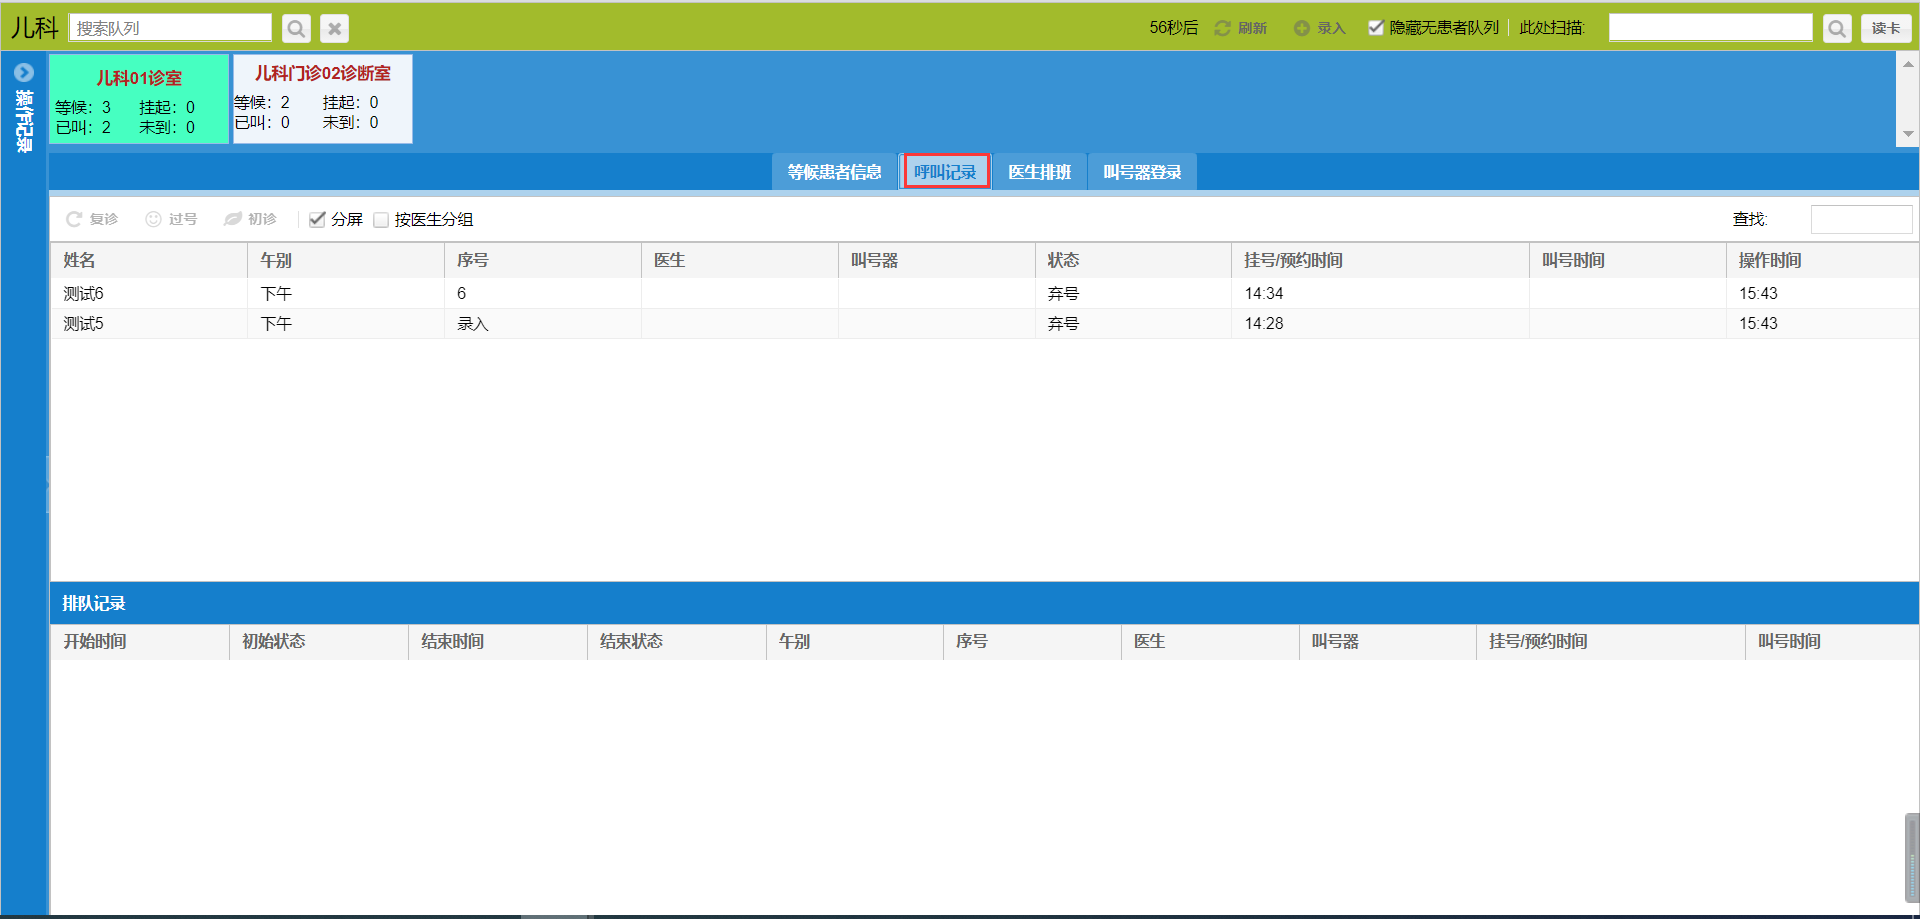Sort by the 状态 column header
1920x919 pixels.
point(1134,260)
